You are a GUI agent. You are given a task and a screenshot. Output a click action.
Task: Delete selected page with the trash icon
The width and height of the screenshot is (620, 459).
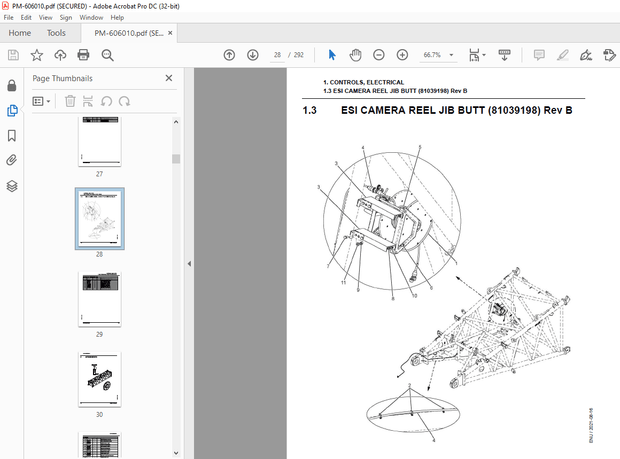click(70, 101)
